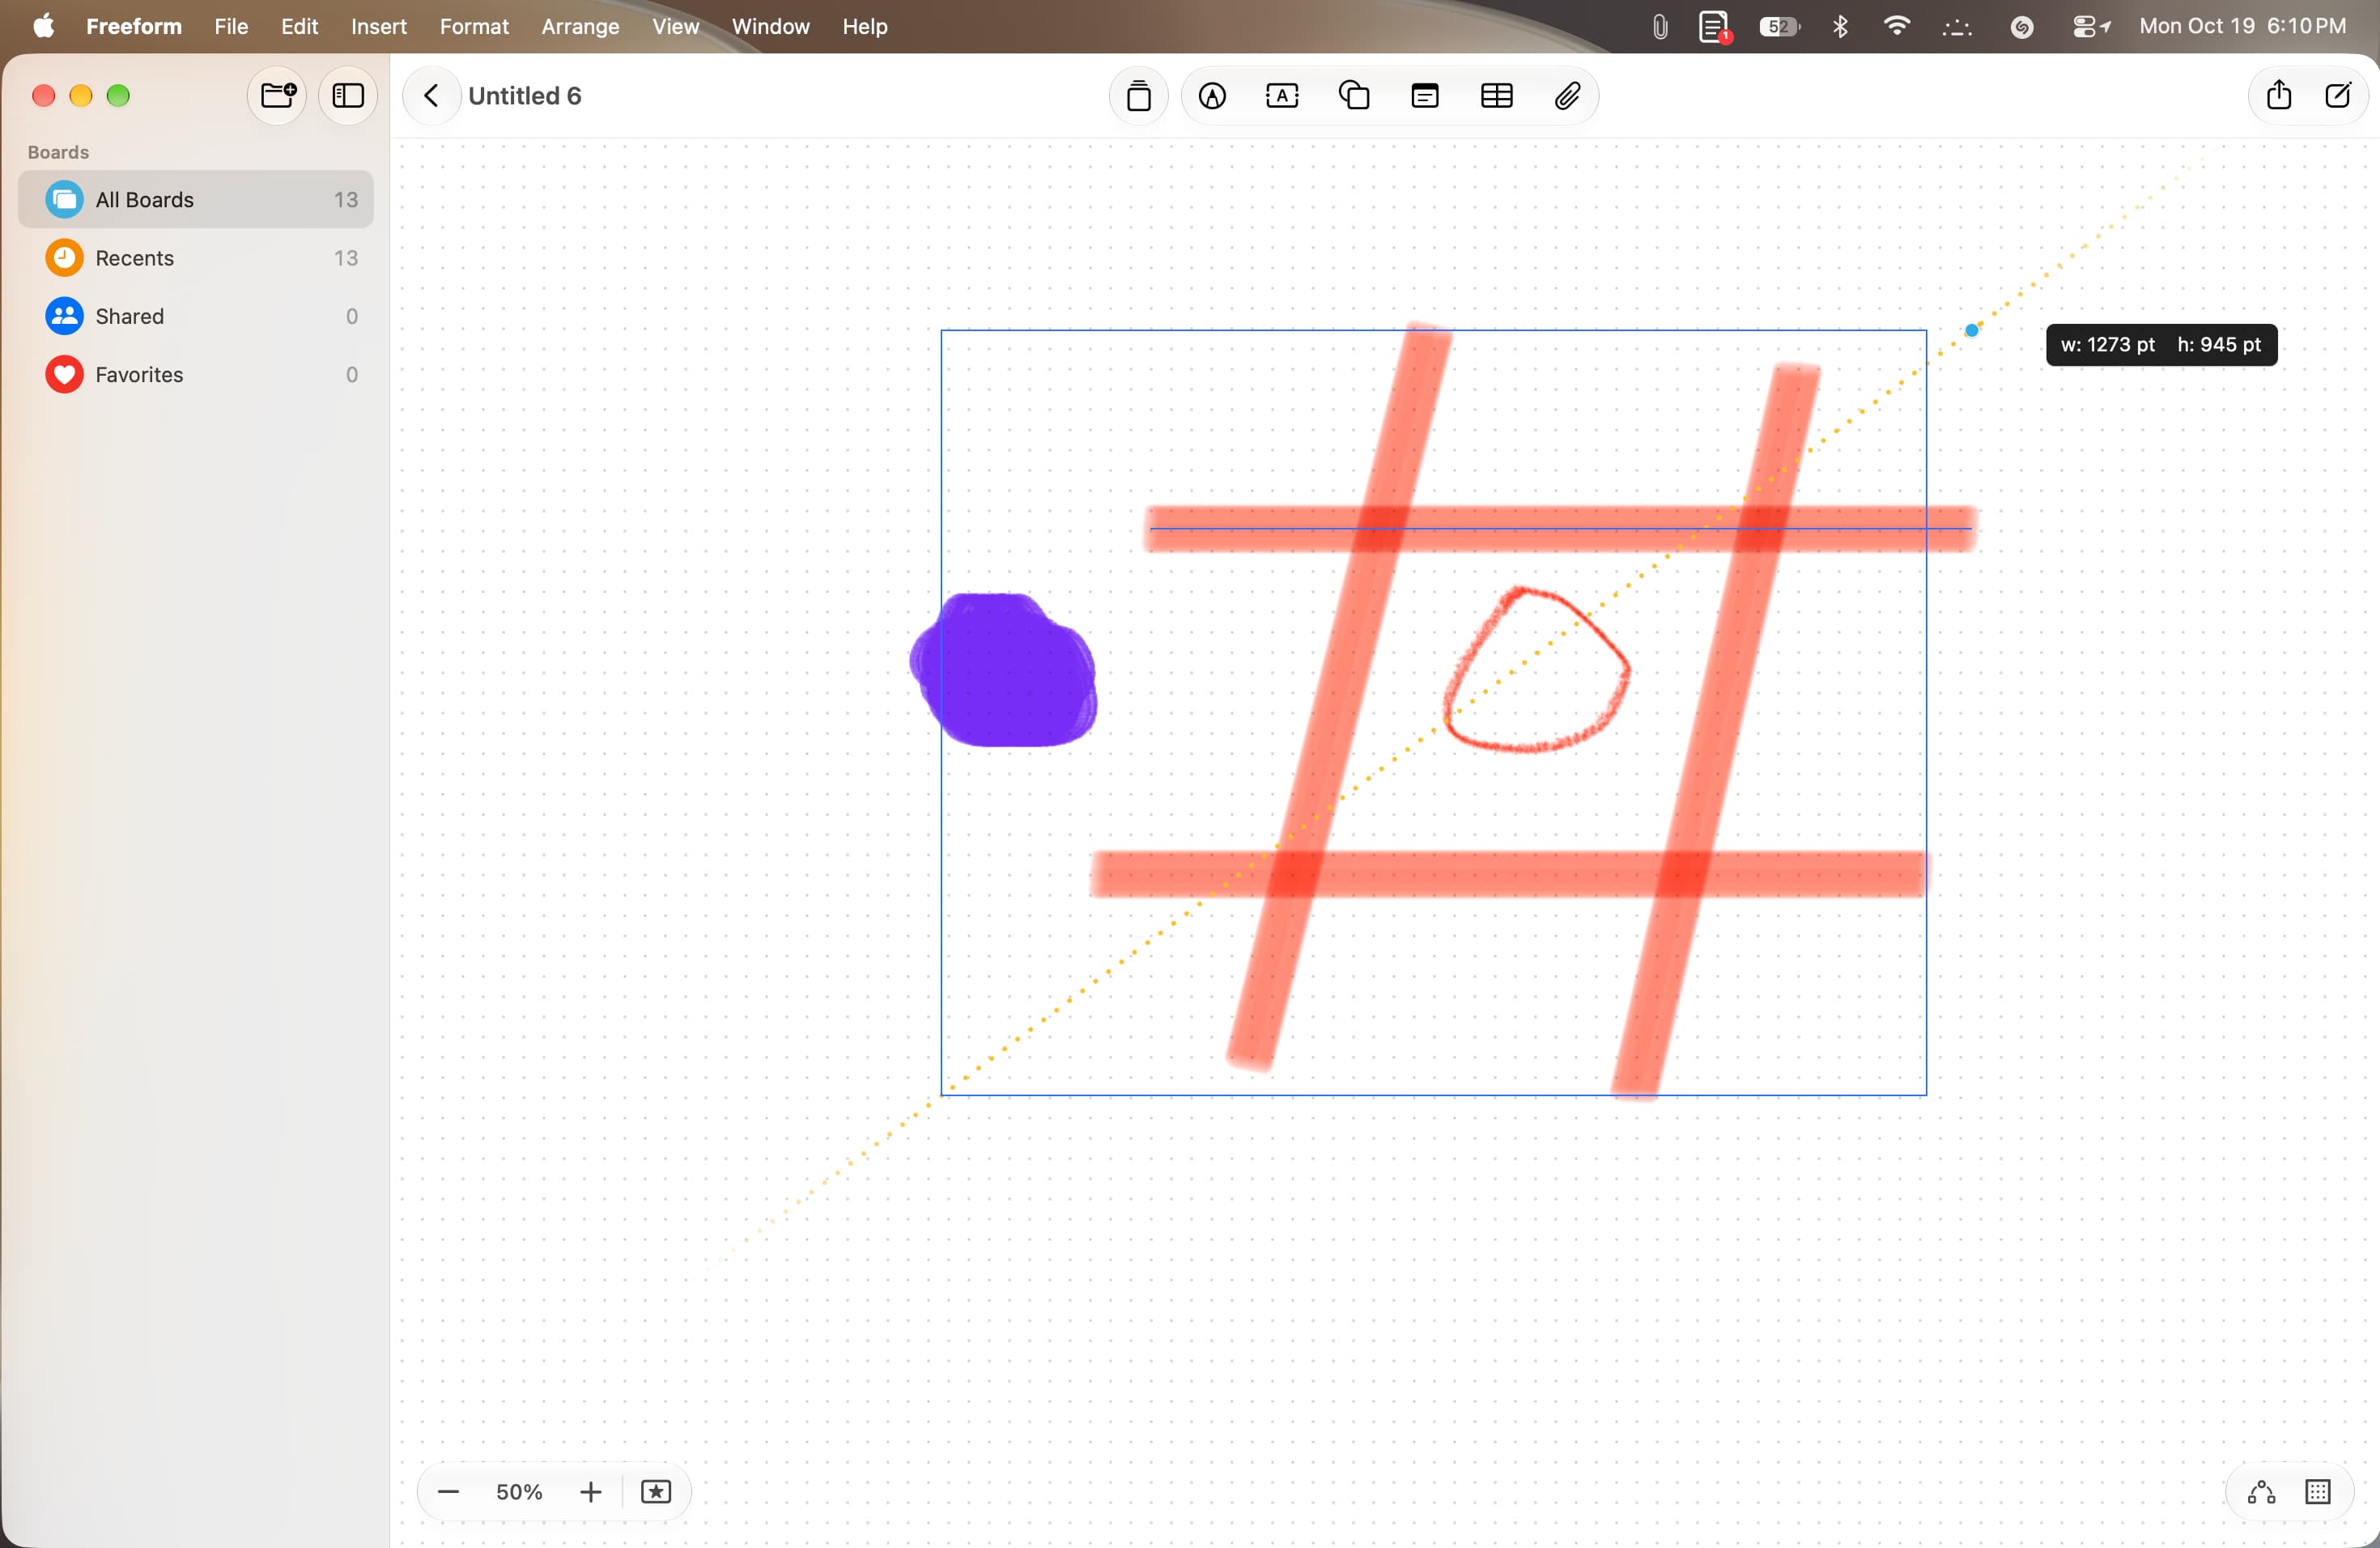Zoom out with the minus button

[x=448, y=1492]
